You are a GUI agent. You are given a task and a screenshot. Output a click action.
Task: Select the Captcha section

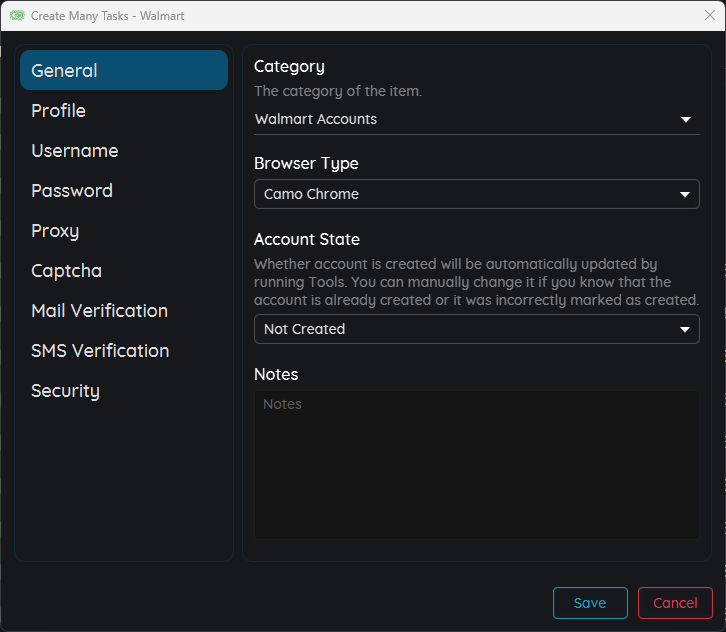(66, 271)
